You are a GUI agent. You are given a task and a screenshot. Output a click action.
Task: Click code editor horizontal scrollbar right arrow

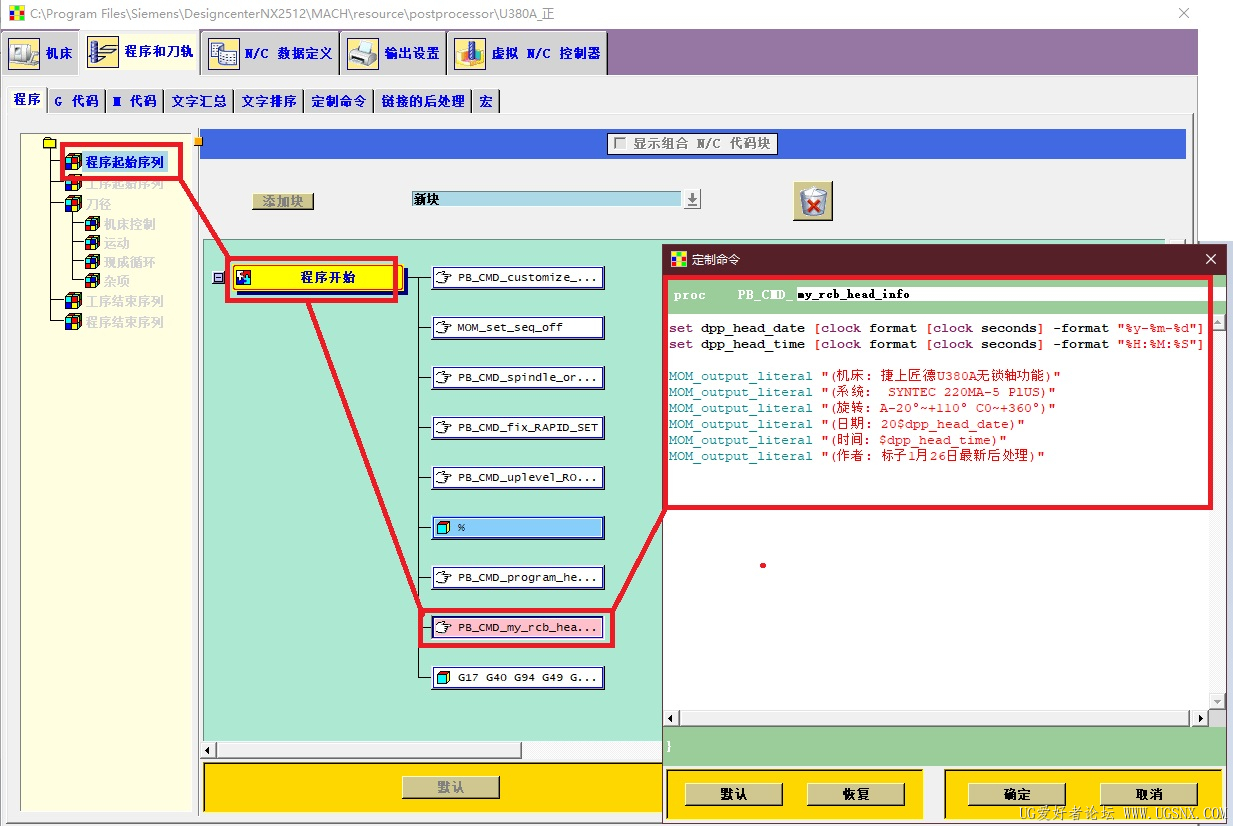pos(1201,718)
